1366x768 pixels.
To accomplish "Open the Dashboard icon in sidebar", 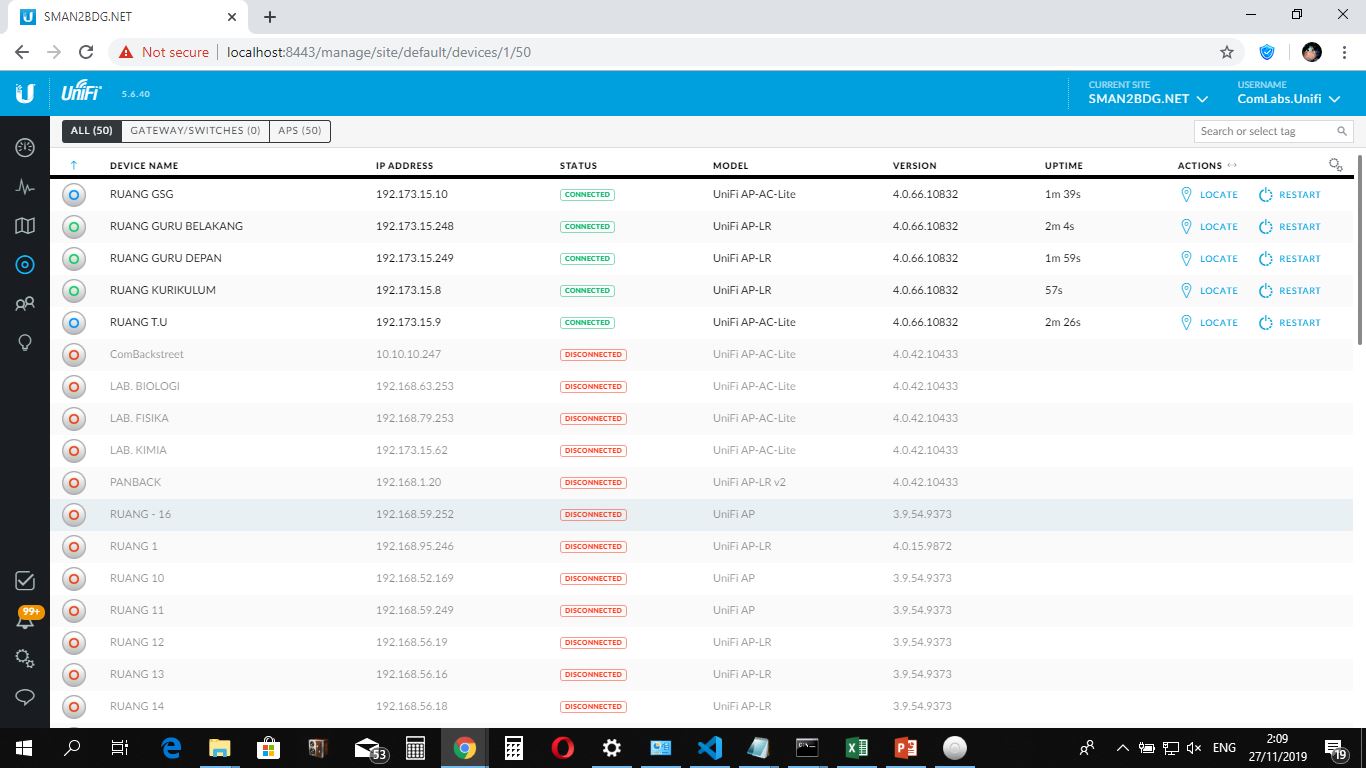I will point(25,148).
